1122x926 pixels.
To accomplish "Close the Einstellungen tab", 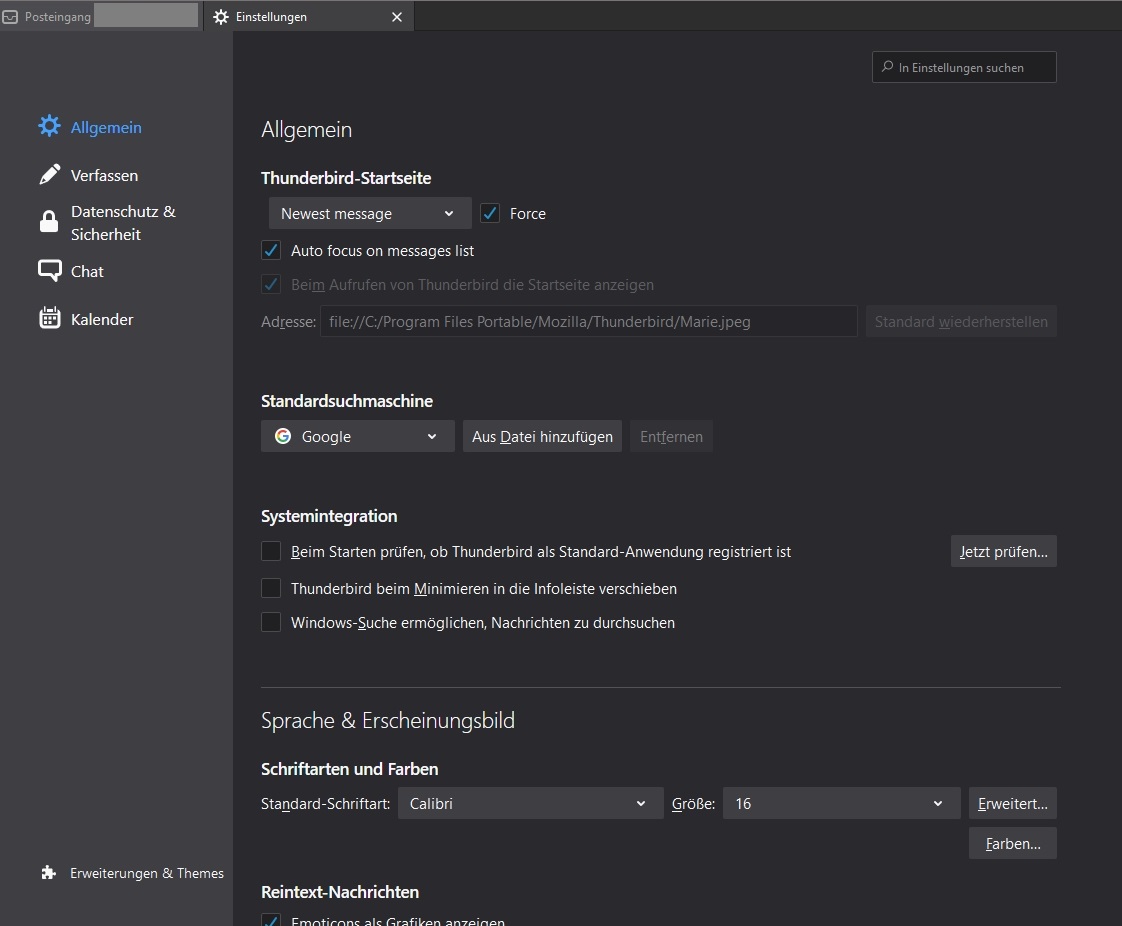I will 397,17.
